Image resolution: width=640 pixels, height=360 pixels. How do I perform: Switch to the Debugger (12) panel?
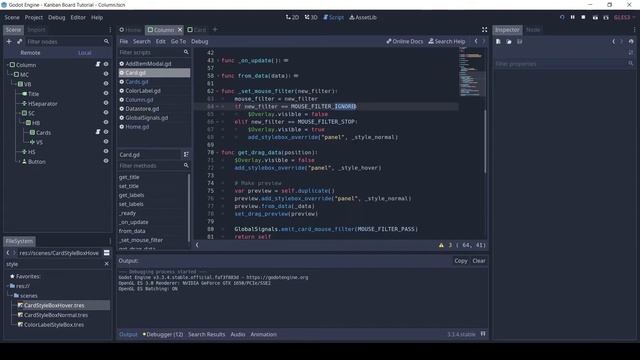click(163, 334)
